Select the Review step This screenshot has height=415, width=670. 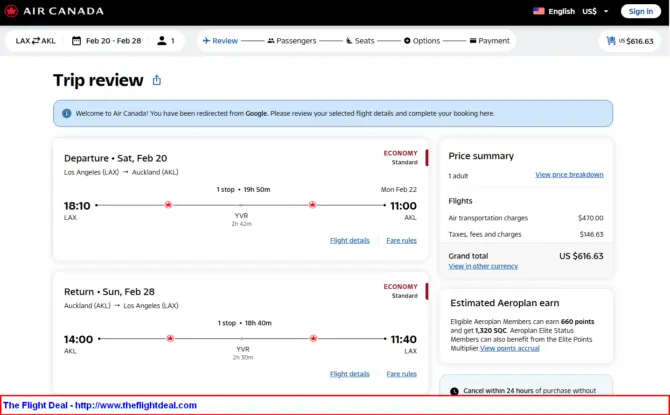220,41
